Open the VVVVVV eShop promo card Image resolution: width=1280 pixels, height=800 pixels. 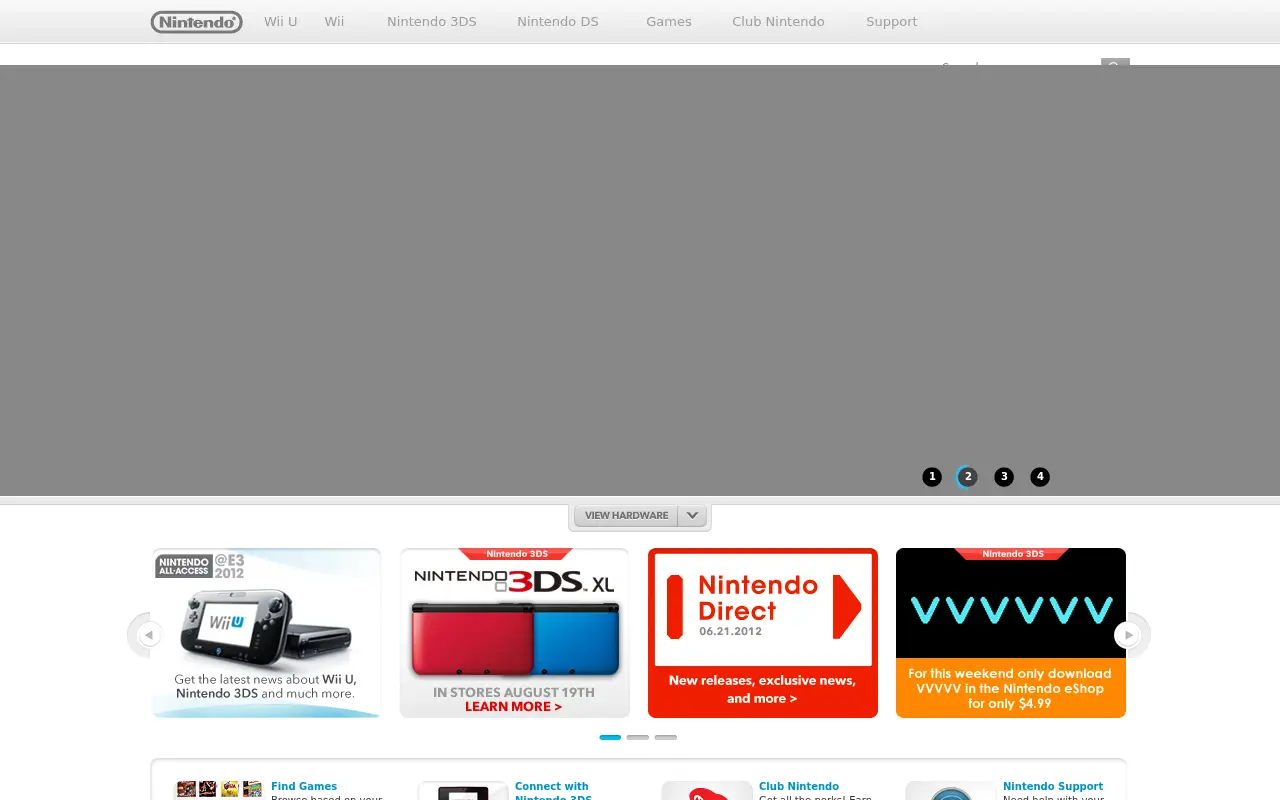pyautogui.click(x=1011, y=633)
